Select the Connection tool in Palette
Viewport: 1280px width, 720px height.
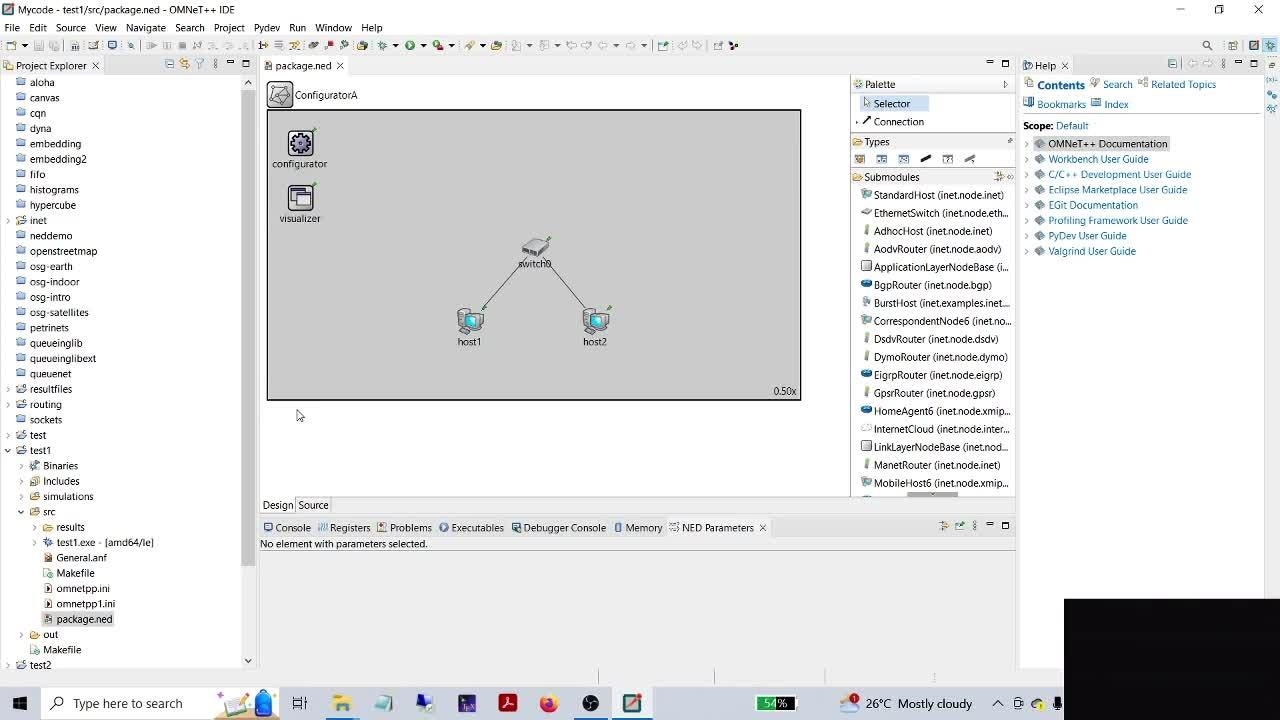898,122
